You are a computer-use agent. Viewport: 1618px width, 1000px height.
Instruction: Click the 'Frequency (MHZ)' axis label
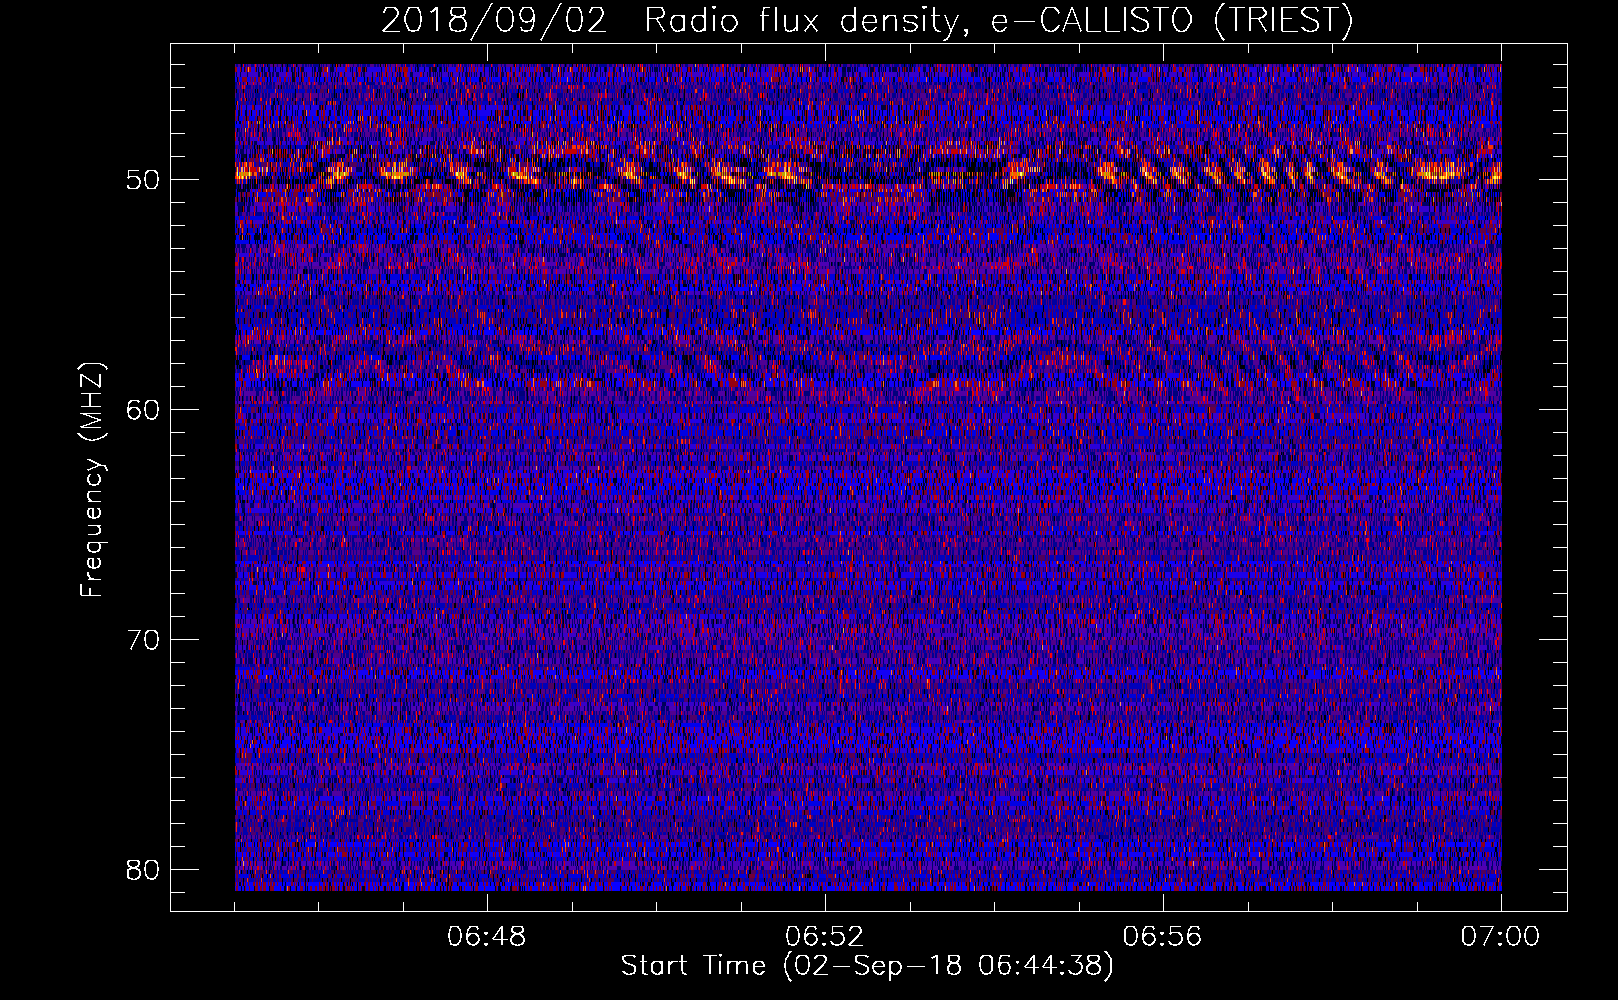point(92,481)
